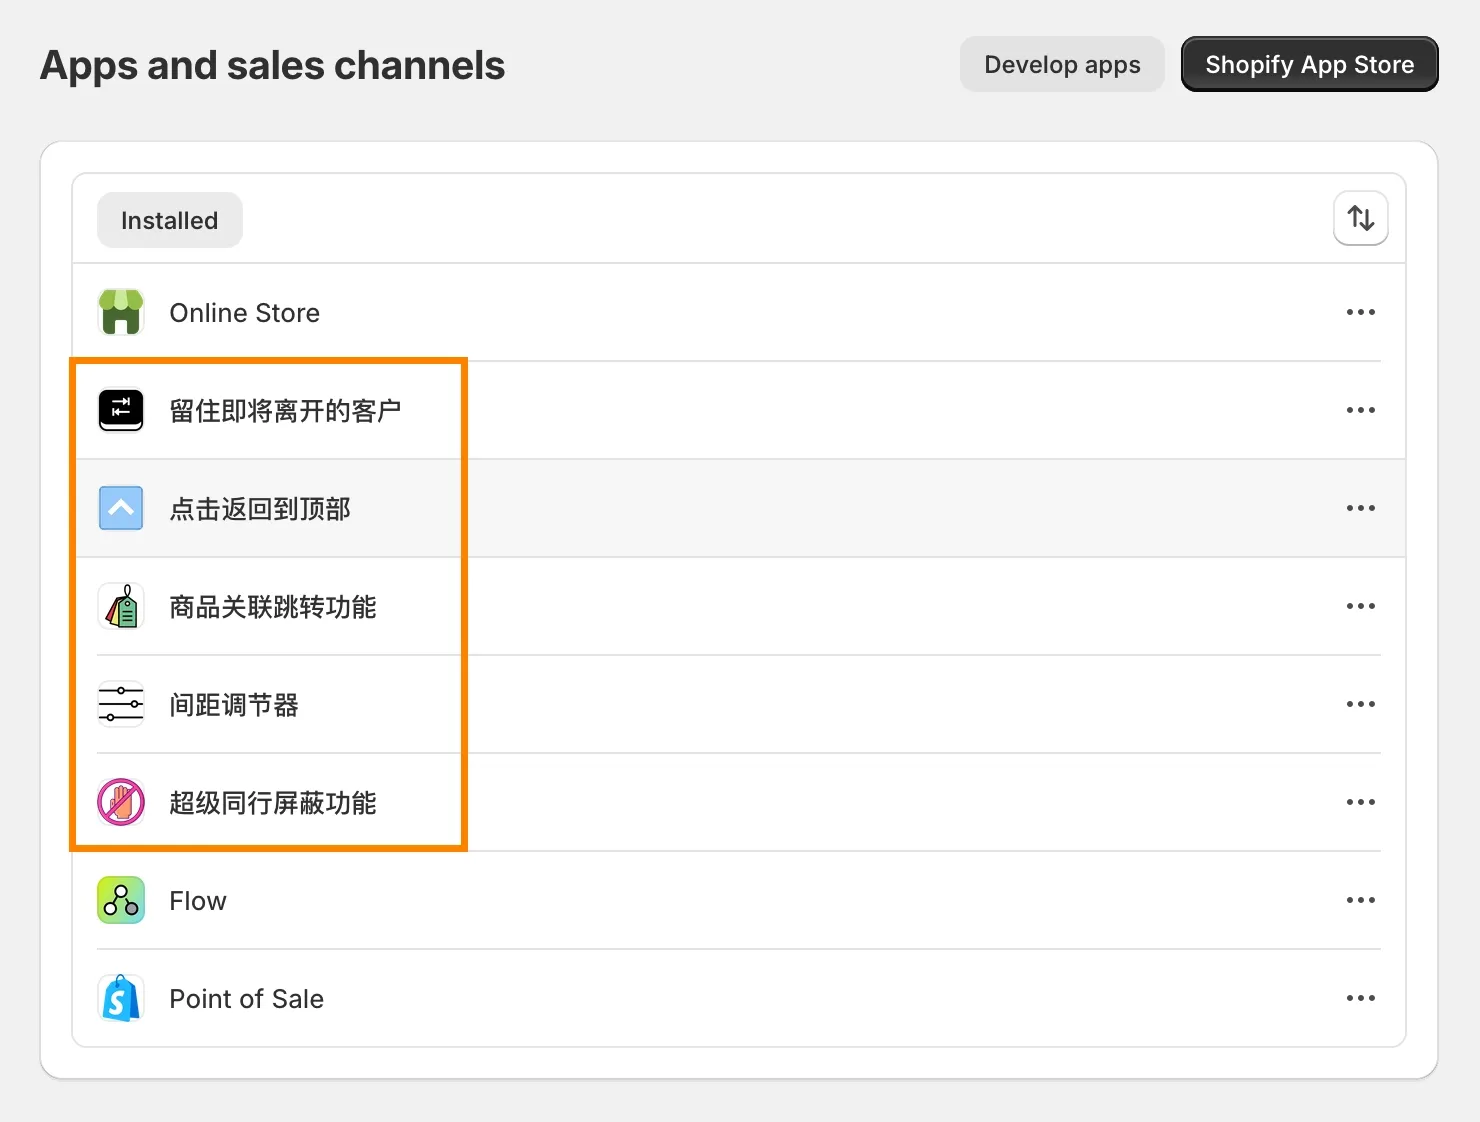Viewport: 1480px width, 1122px height.
Task: Open the options menu for Flow
Action: (x=1360, y=899)
